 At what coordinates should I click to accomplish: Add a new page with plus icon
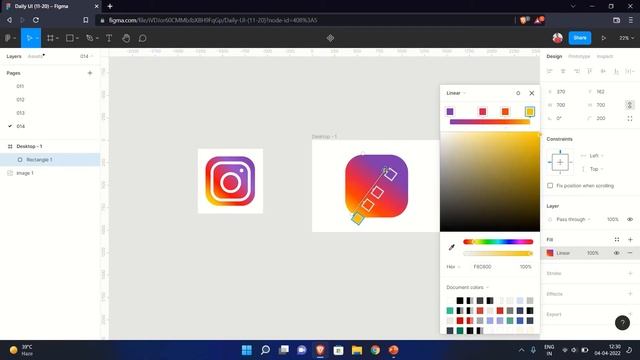point(90,73)
